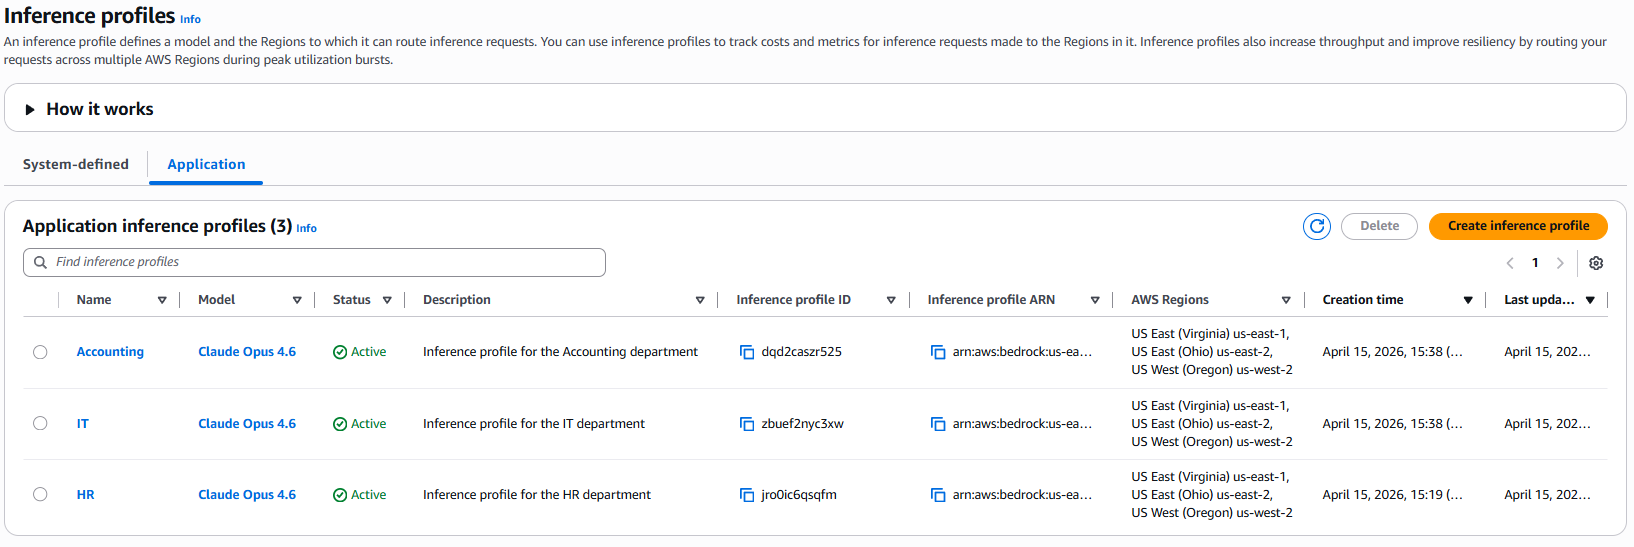Copy inference profile ID jro0ic6qsqfm
This screenshot has height=547, width=1634.
(x=747, y=495)
